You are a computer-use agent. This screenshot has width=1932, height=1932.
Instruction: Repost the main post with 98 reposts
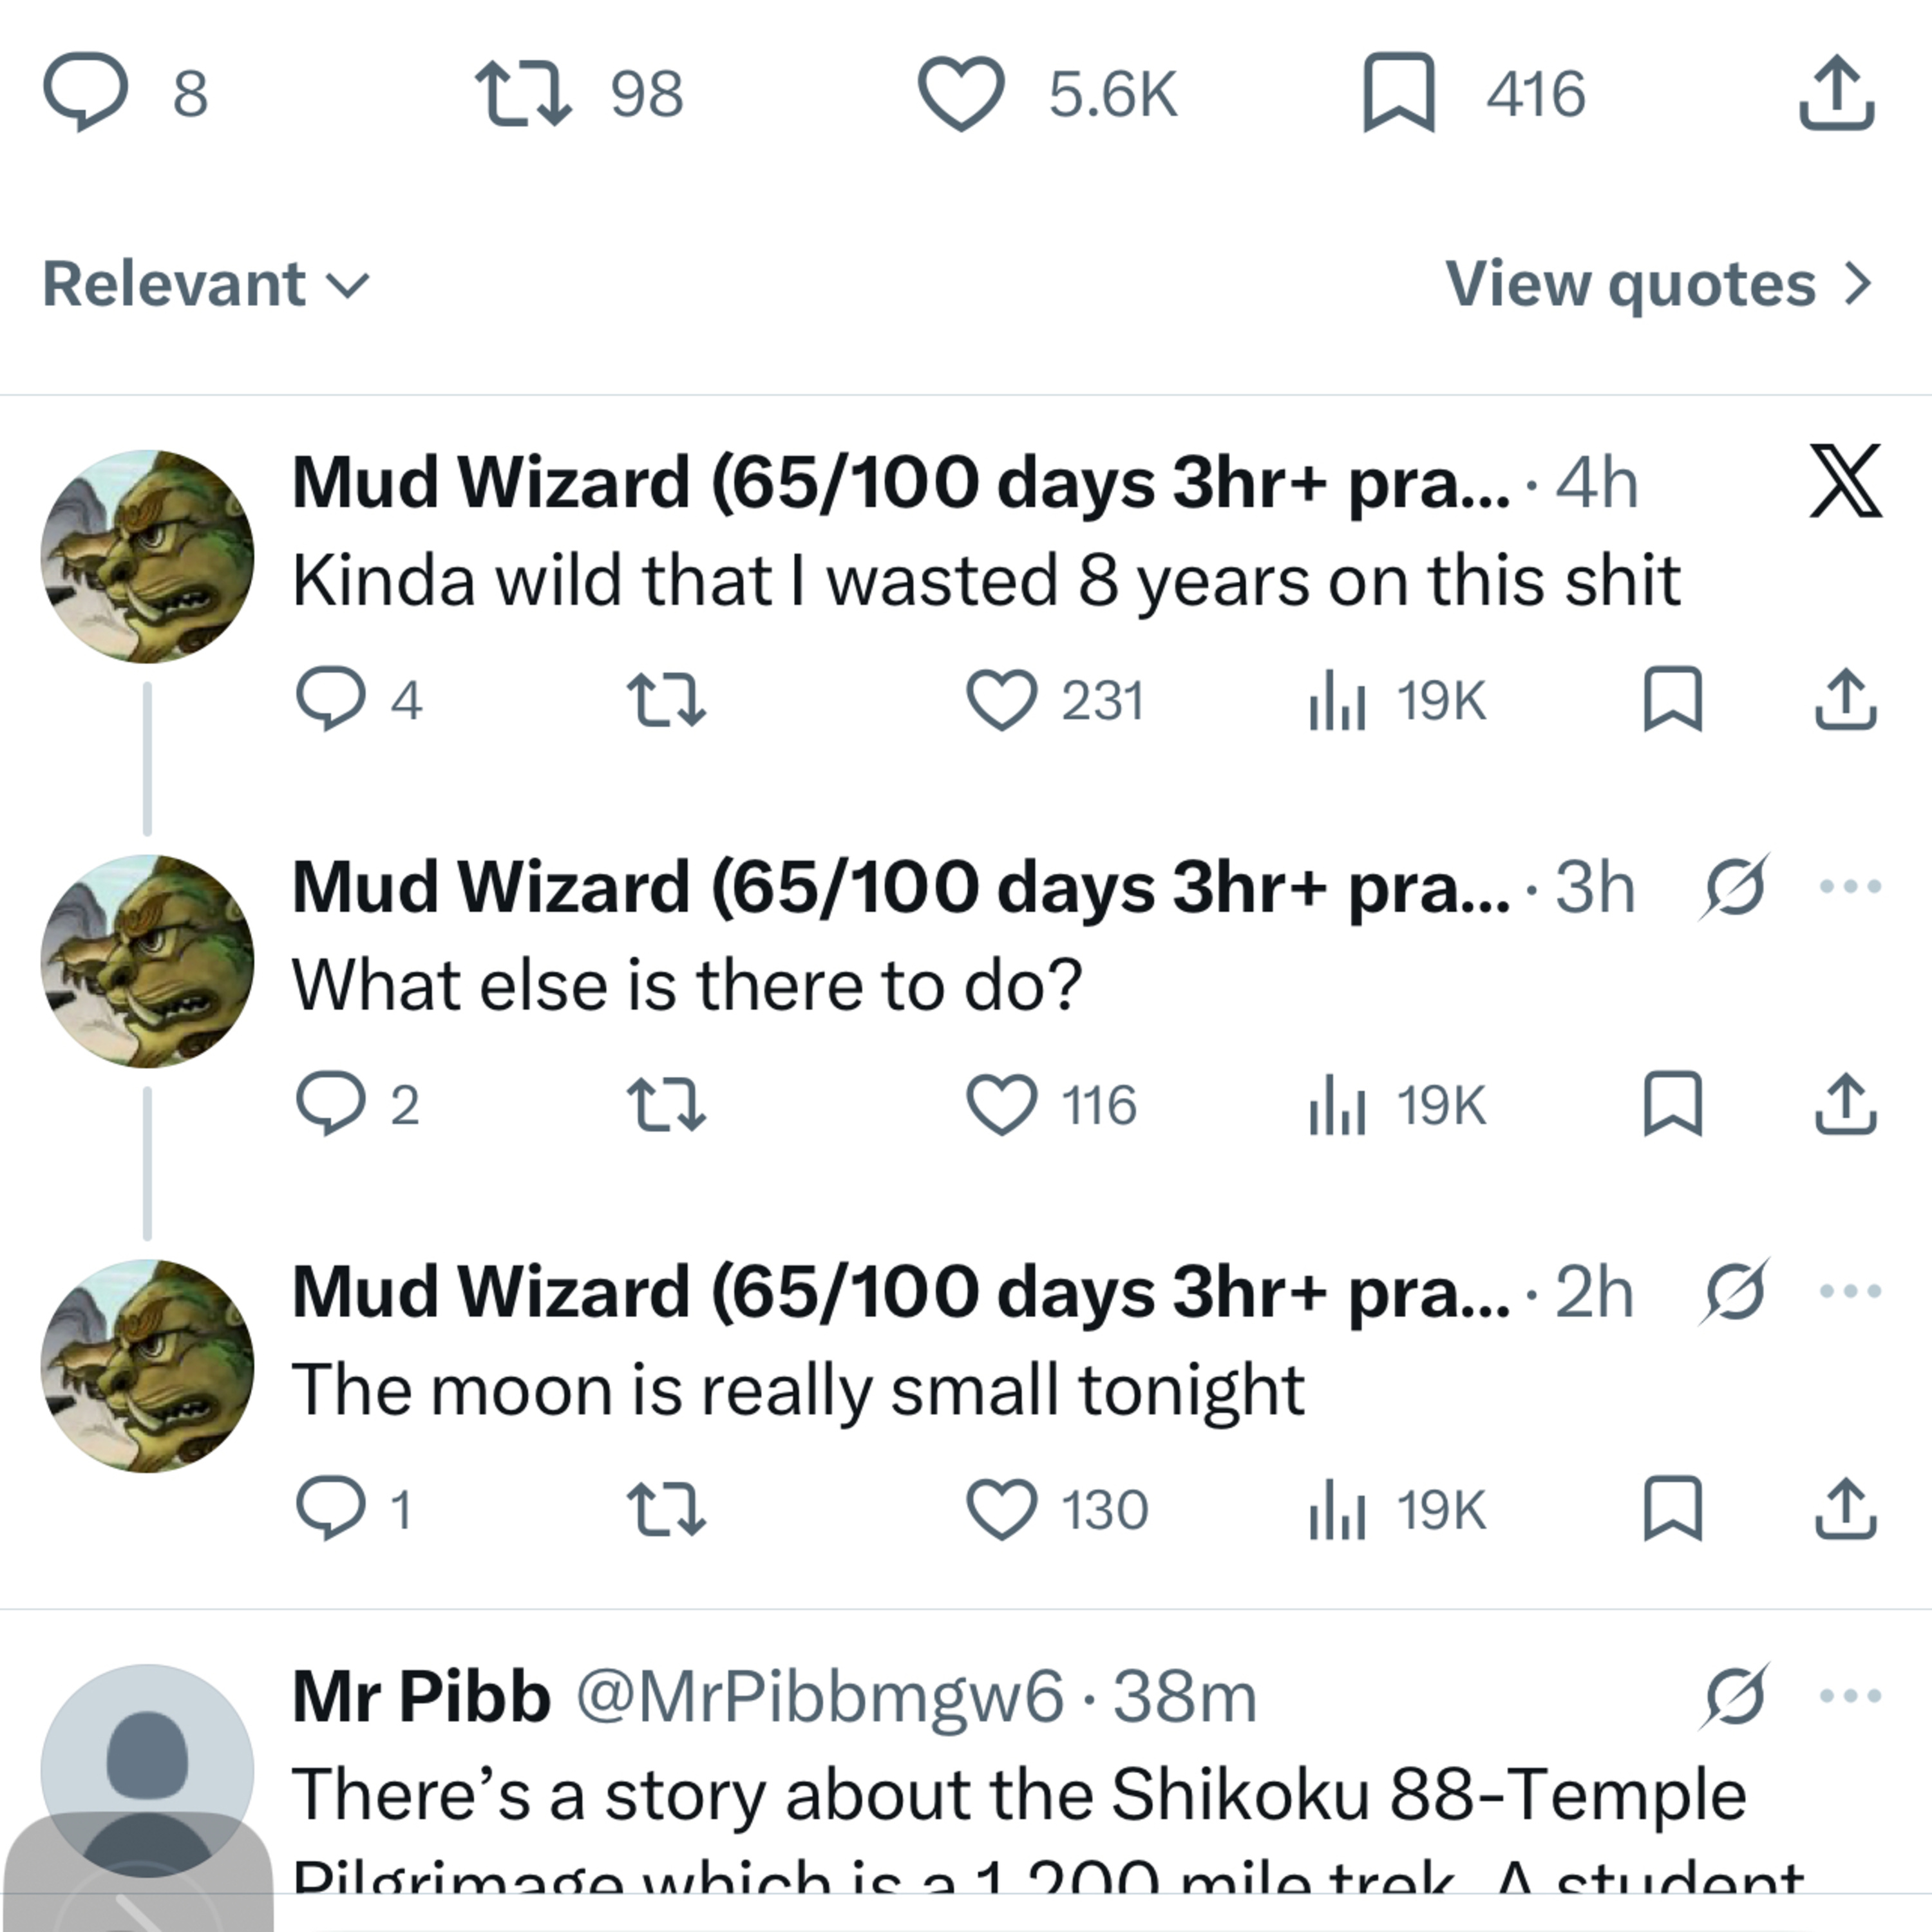523,94
